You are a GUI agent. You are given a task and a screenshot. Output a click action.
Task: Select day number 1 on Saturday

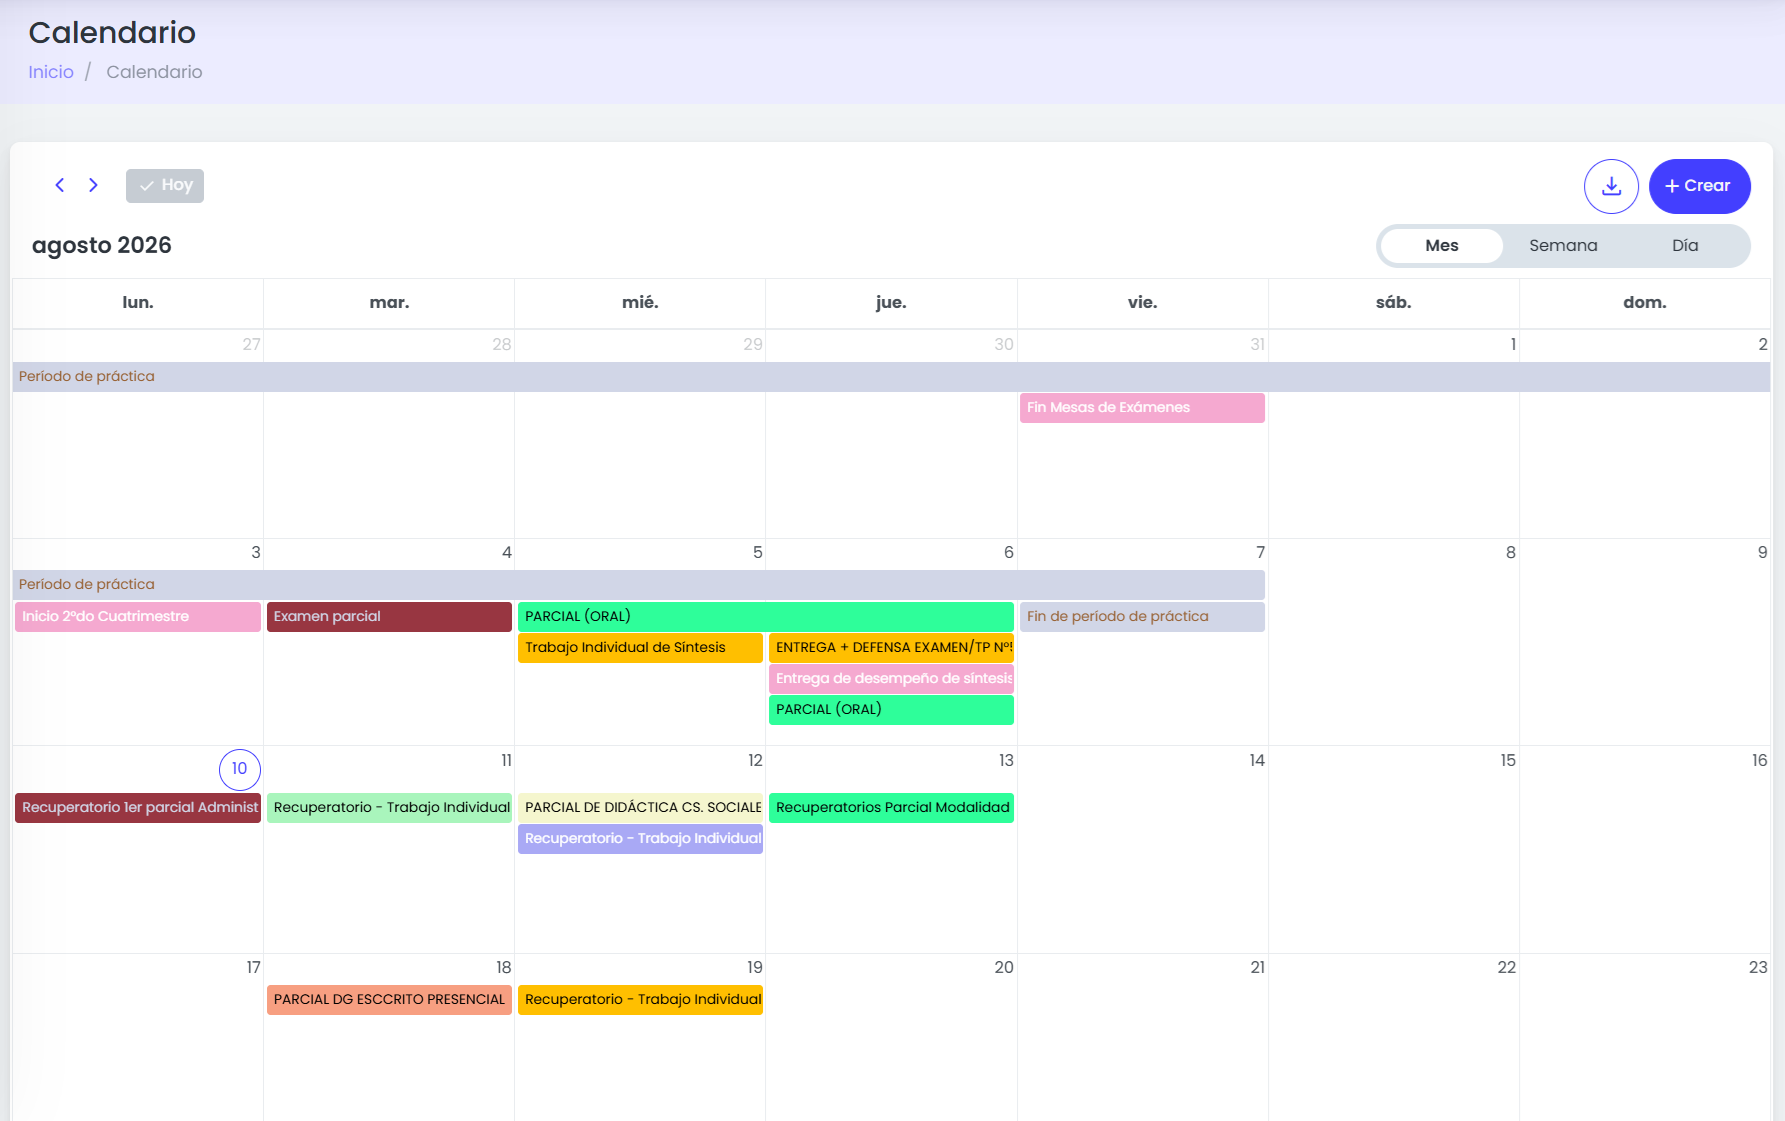tap(1513, 345)
